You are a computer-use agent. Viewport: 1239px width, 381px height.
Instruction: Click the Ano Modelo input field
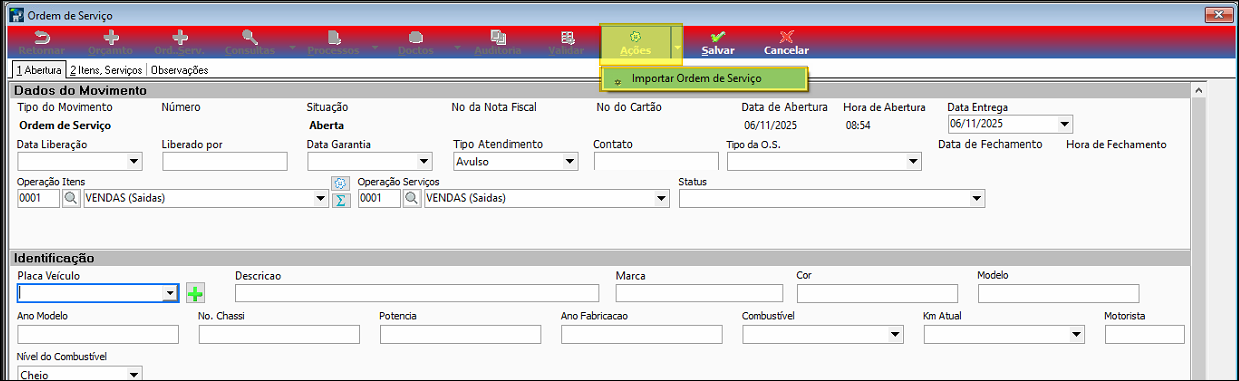(x=98, y=334)
